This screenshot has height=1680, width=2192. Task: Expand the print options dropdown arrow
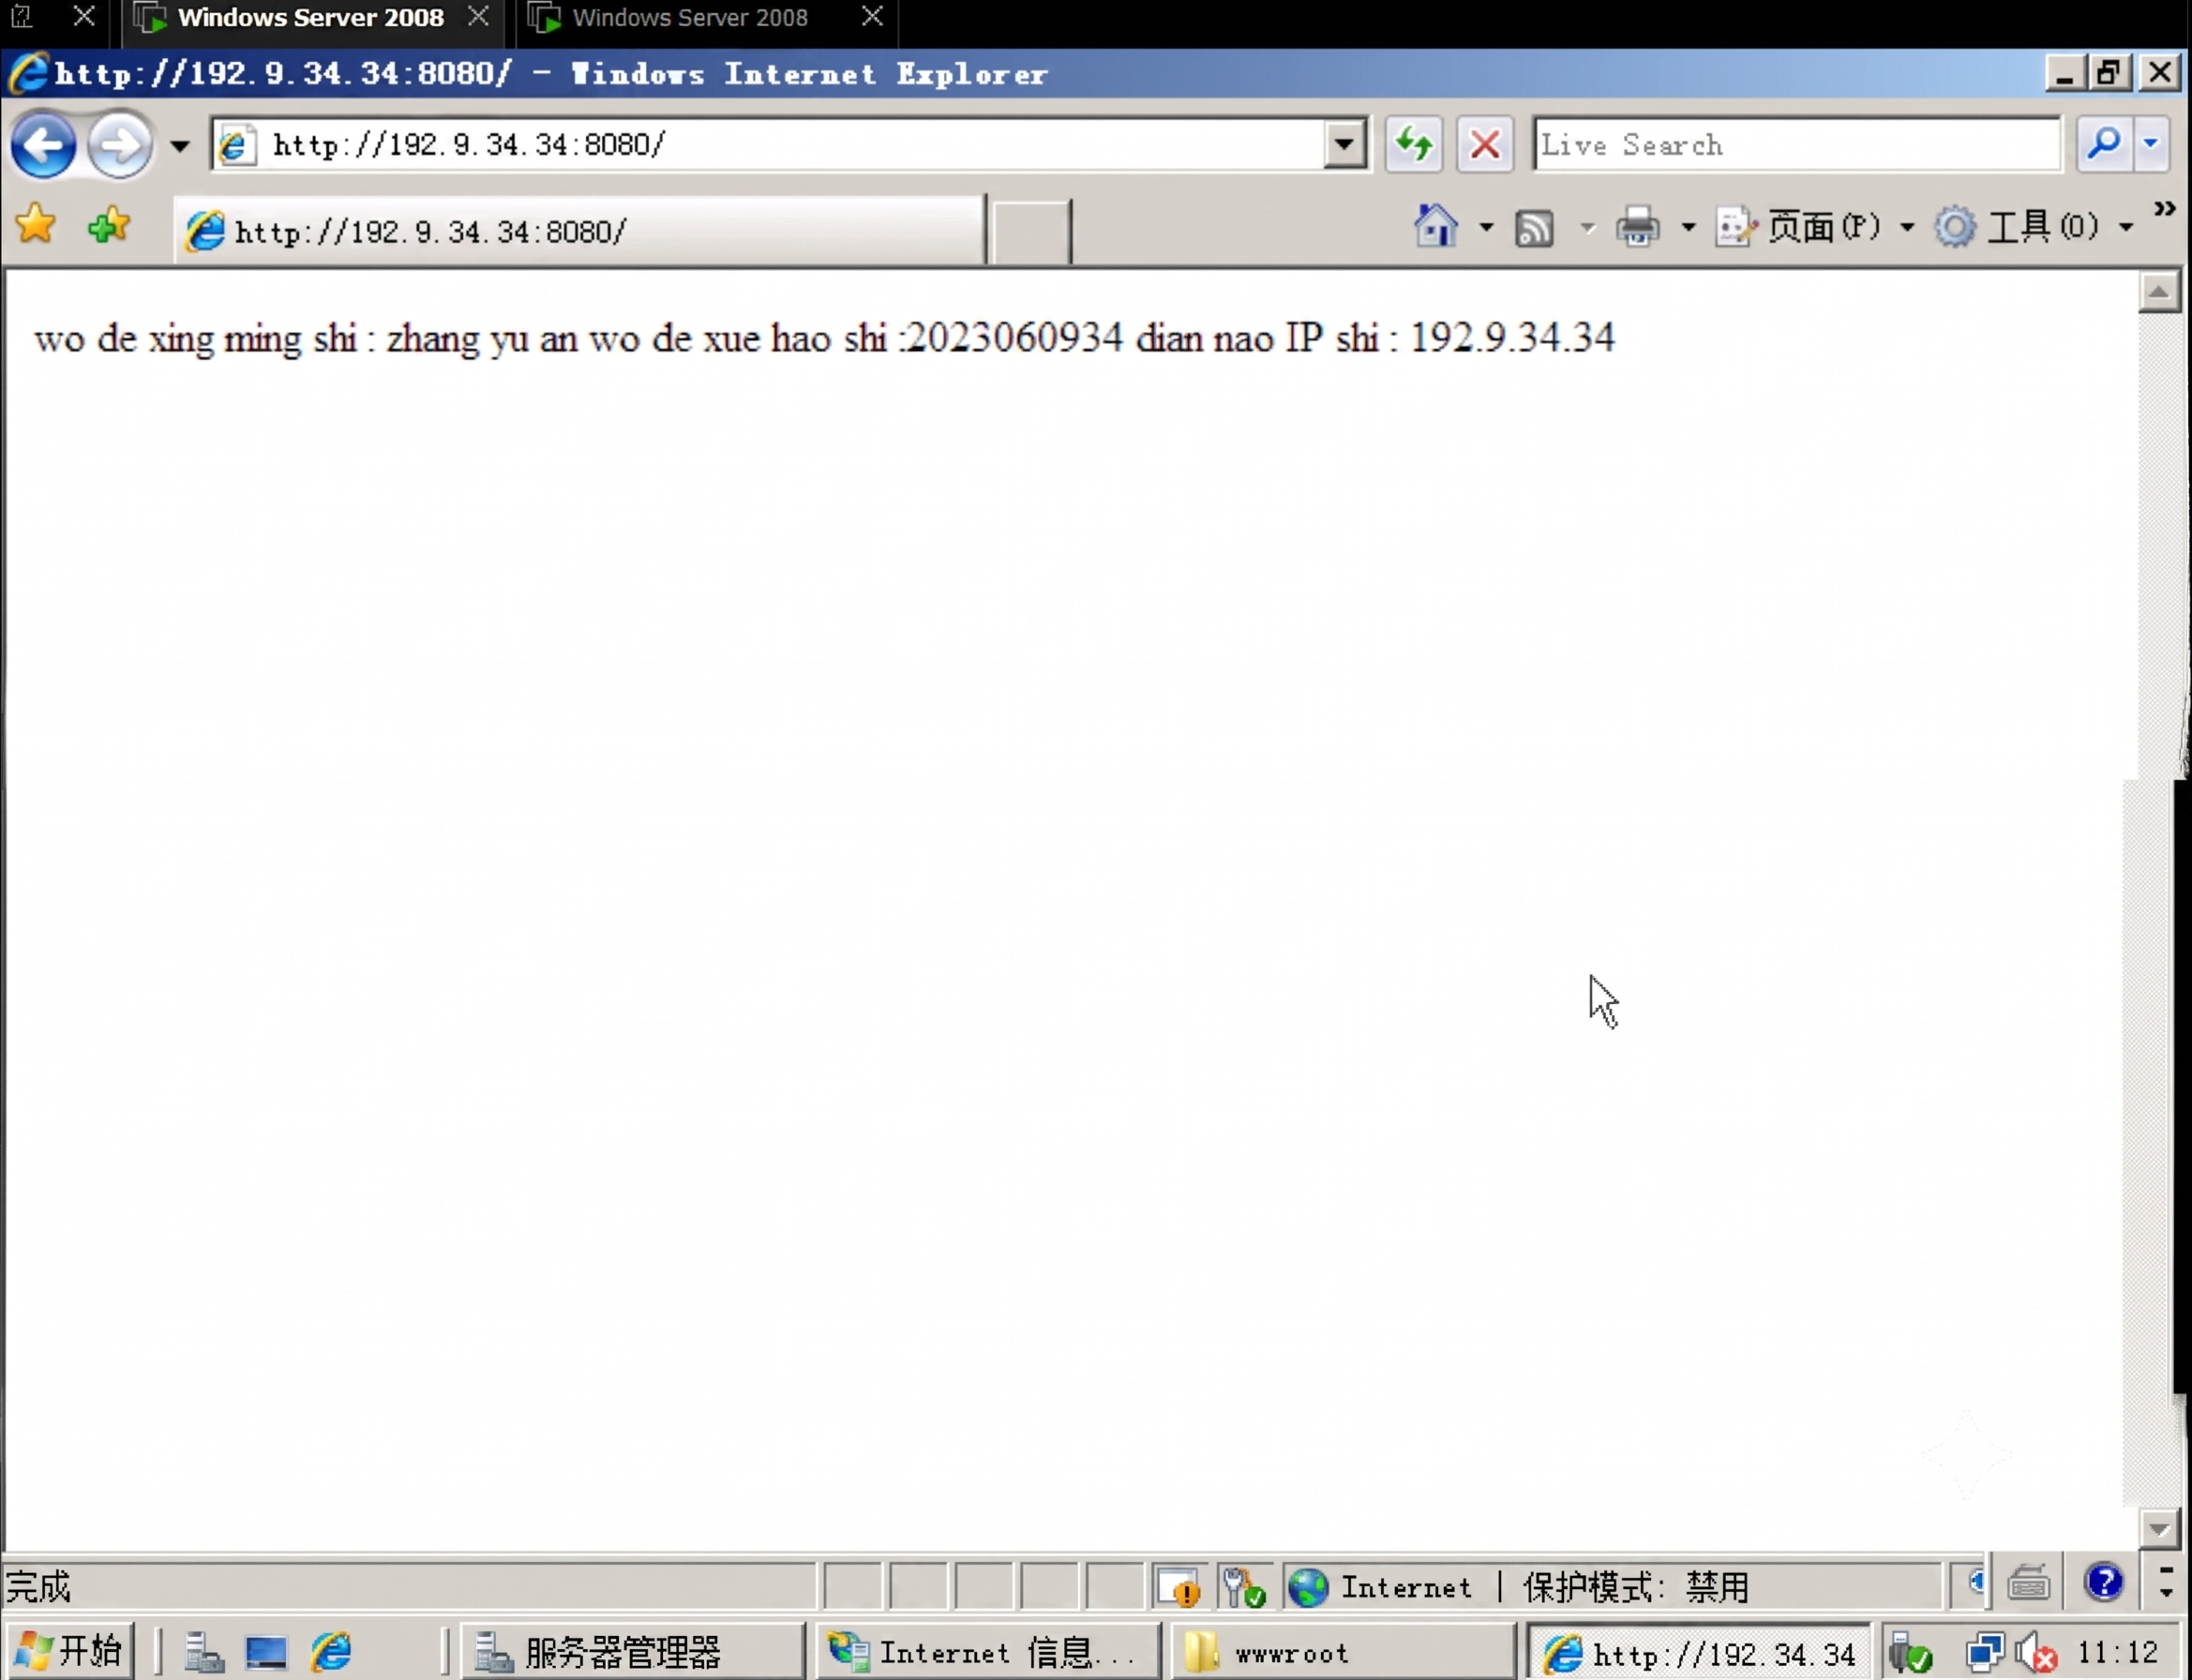pyautogui.click(x=1689, y=228)
